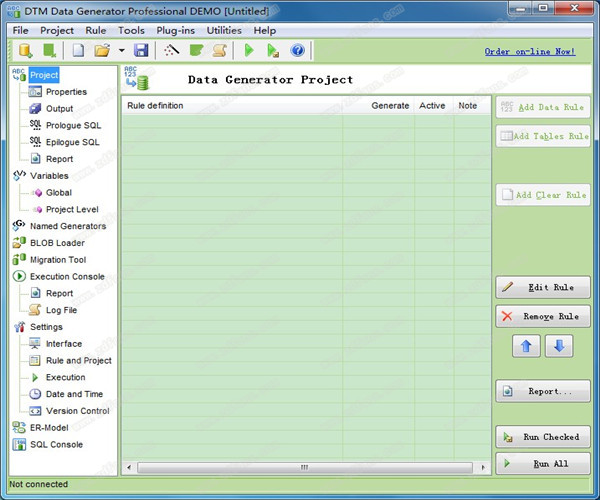
Task: Open Prologue SQL tree item
Action: click(x=73, y=125)
